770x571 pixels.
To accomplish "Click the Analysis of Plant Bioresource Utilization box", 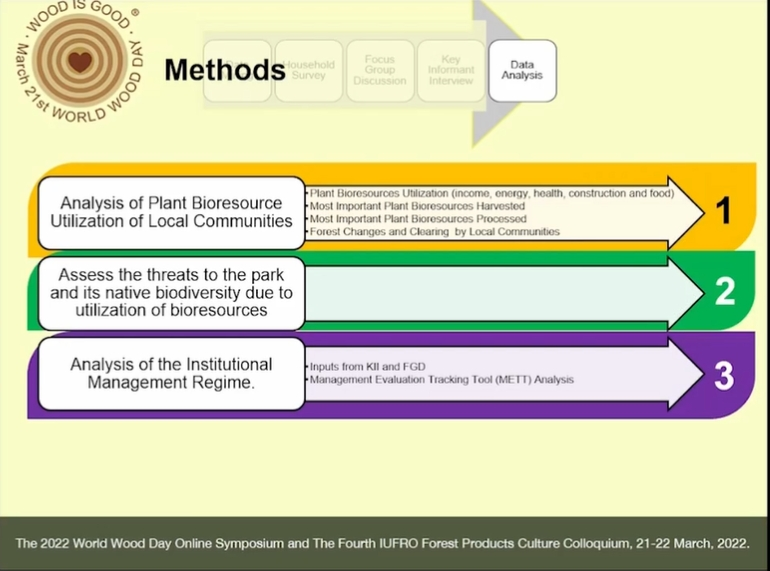I will pyautogui.click(x=171, y=212).
